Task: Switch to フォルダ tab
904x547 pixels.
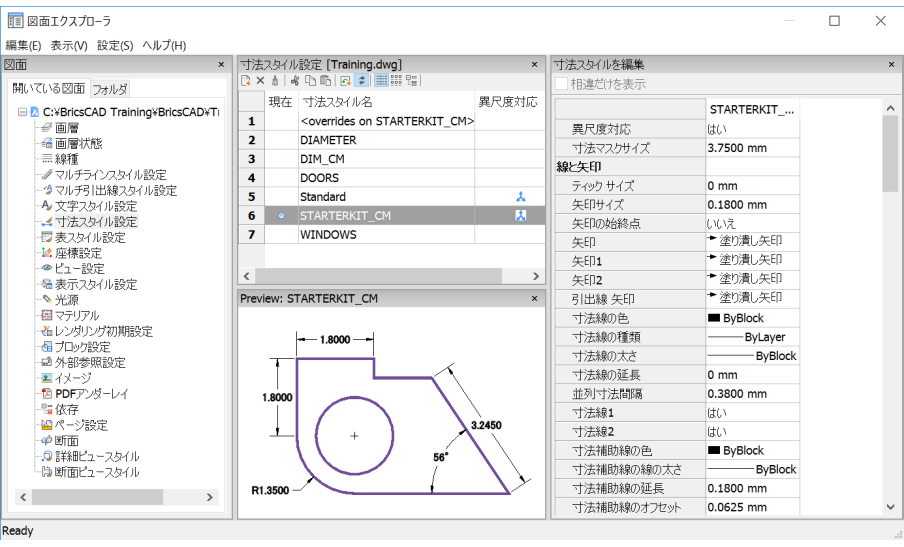Action: point(110,89)
